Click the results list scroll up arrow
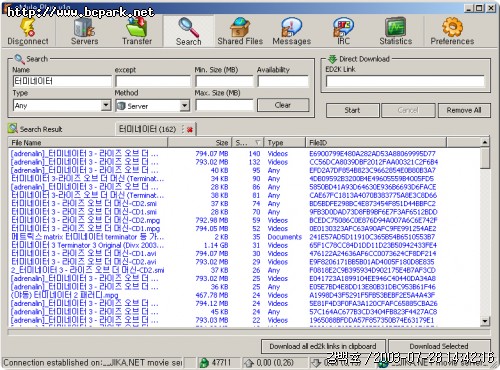This screenshot has height=370, width=500. (485, 142)
